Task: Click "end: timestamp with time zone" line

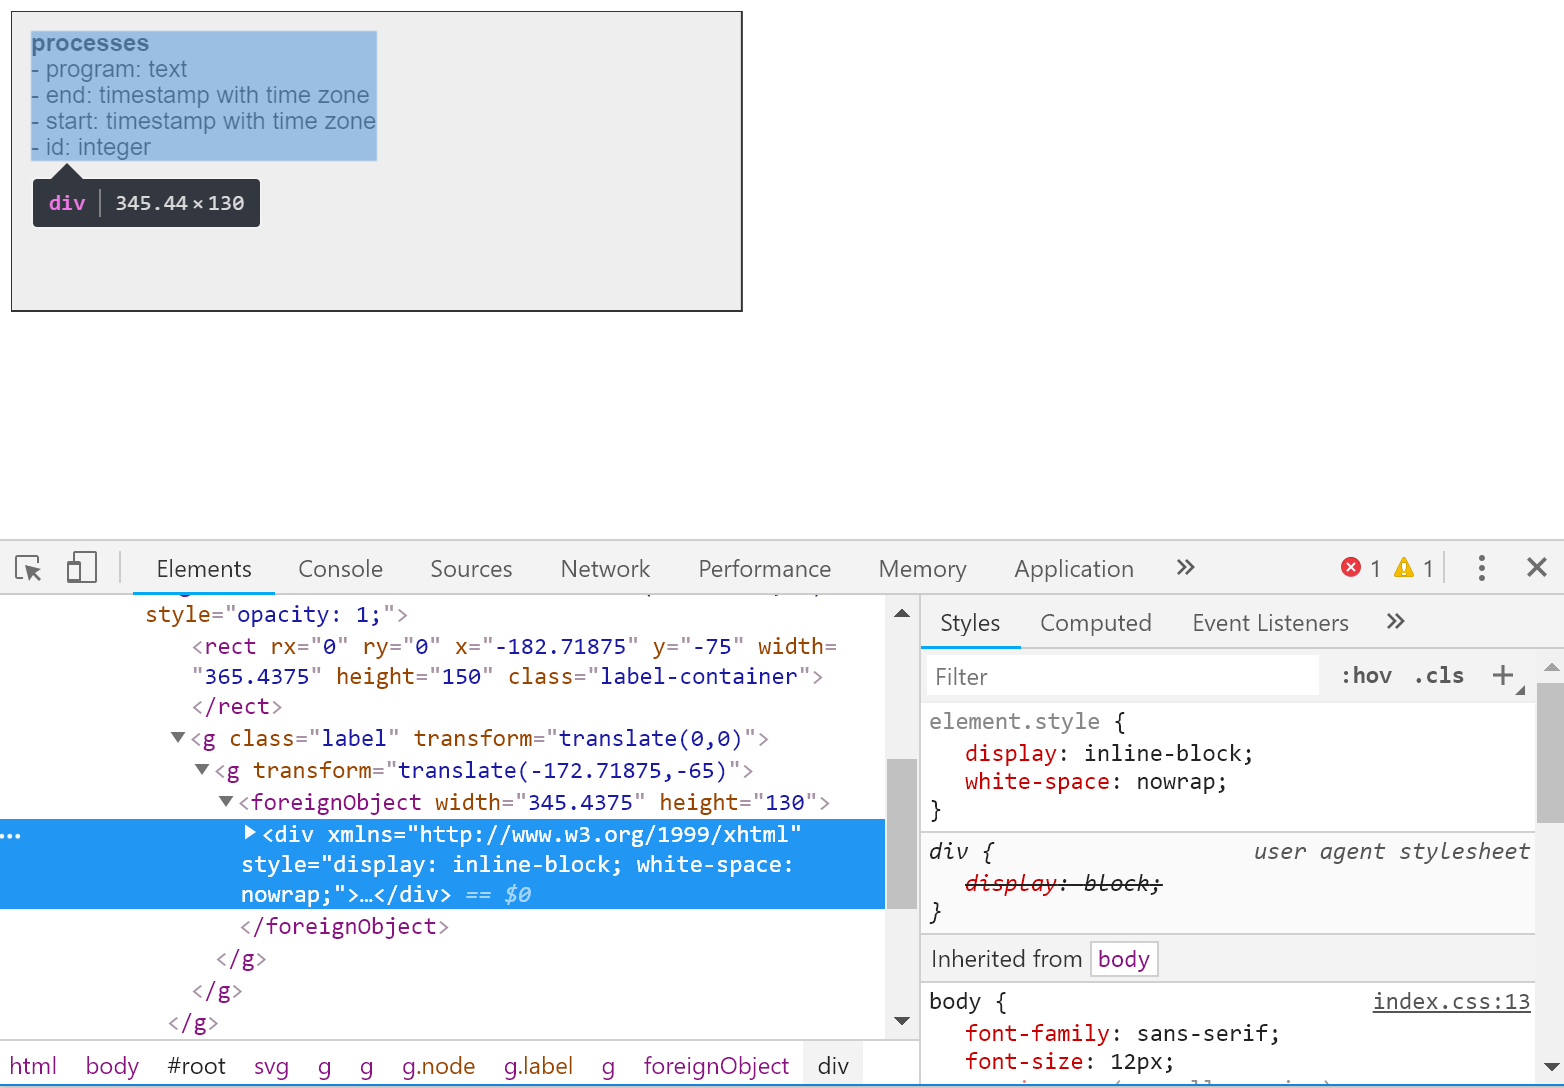Action: pos(200,95)
